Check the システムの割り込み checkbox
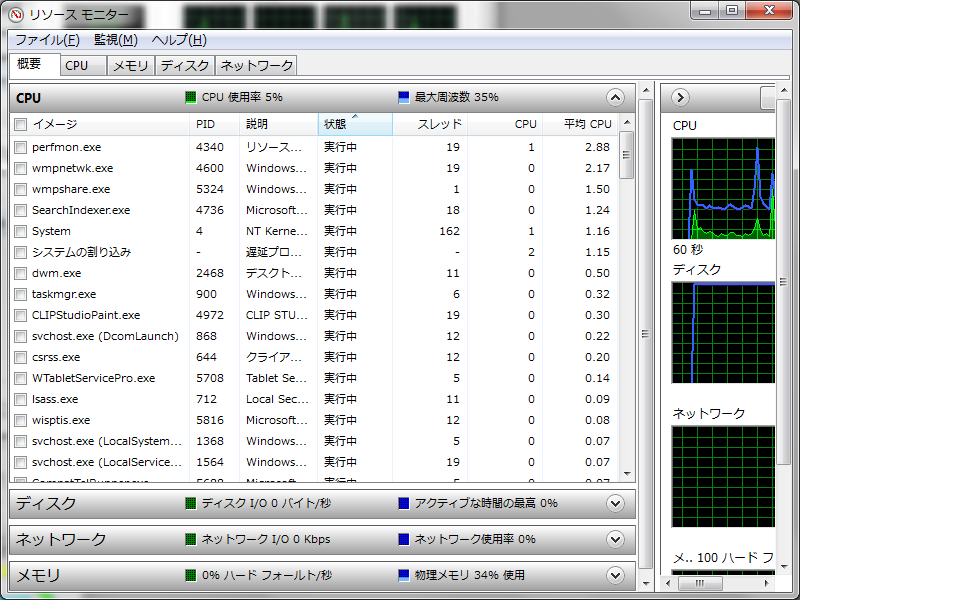Screen dimensions: 960x600 (x=21, y=252)
